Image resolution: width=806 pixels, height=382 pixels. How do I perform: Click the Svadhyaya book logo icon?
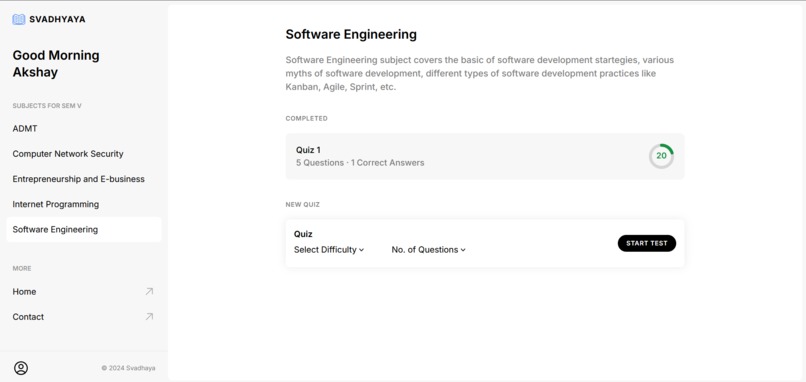coord(19,20)
